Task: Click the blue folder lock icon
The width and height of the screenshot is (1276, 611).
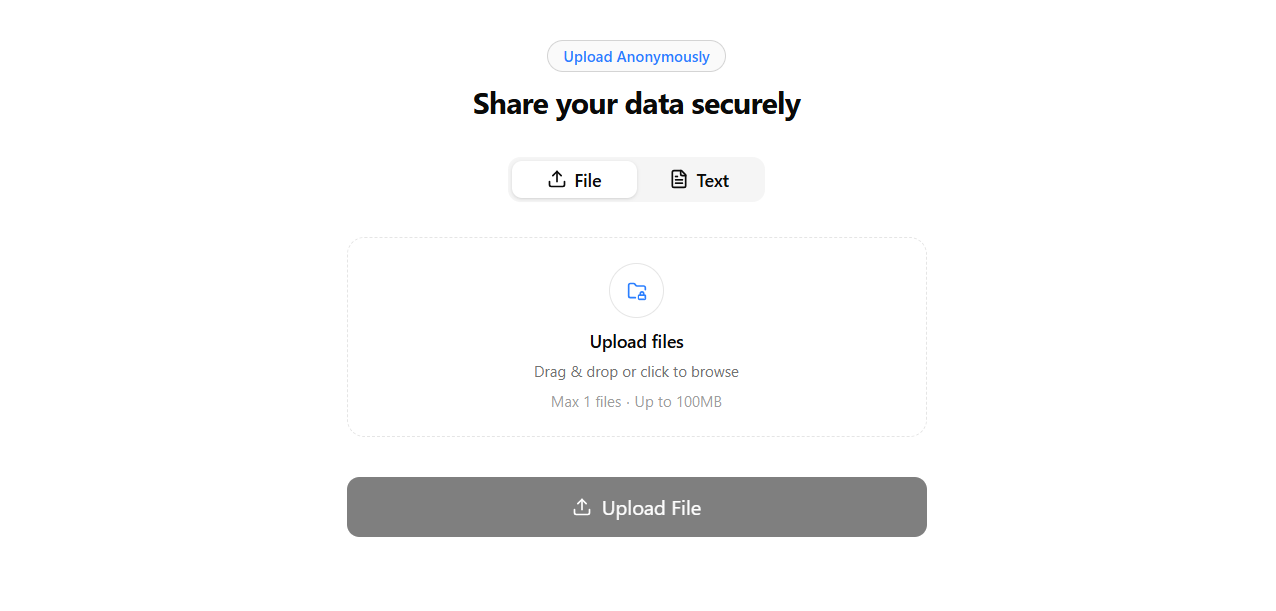Action: [x=637, y=291]
